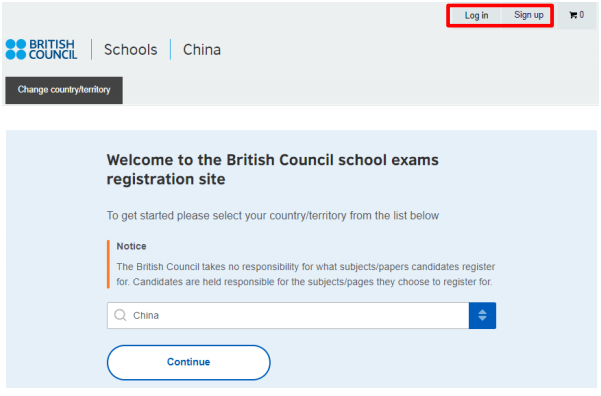This screenshot has width=601, height=396.
Task: Open the shopping cart icon
Action: pyautogui.click(x=573, y=15)
